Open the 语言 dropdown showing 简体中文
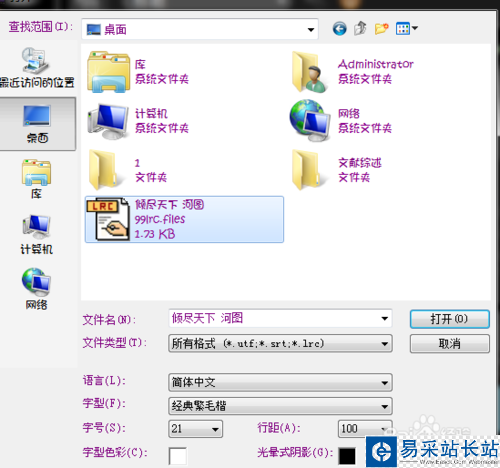500x468 pixels. (280, 382)
